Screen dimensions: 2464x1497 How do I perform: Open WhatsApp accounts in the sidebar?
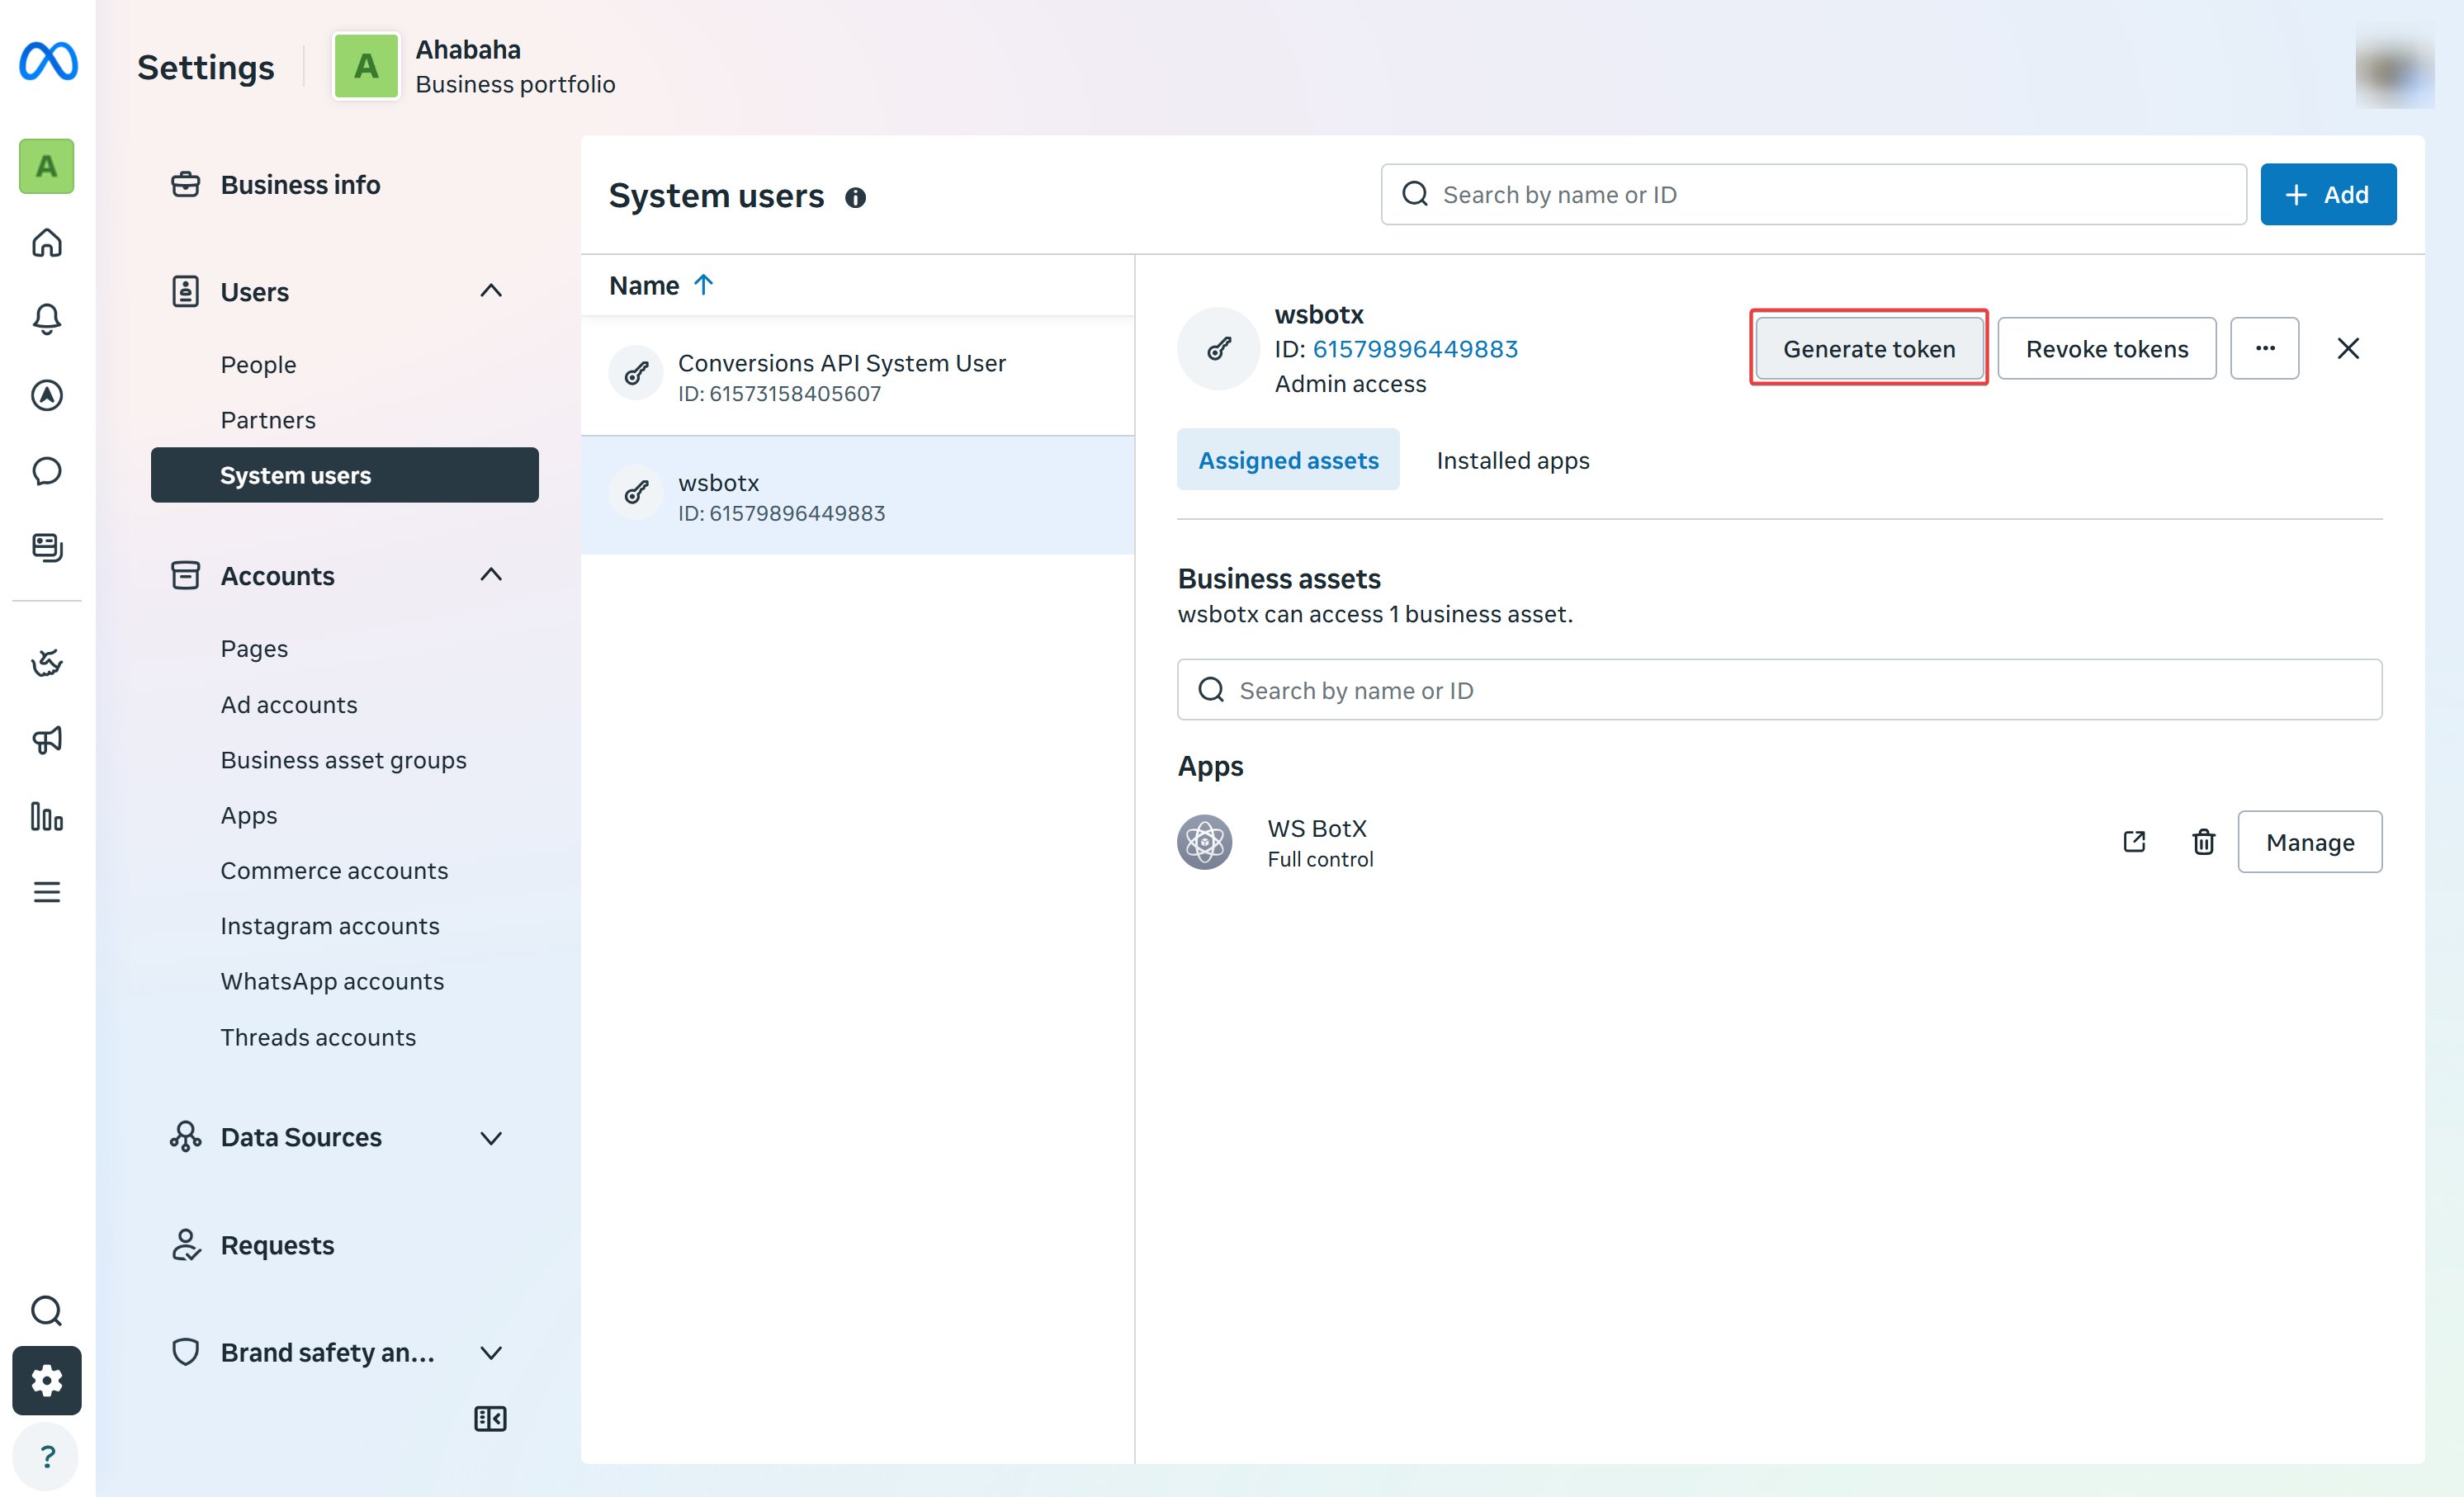point(332,981)
